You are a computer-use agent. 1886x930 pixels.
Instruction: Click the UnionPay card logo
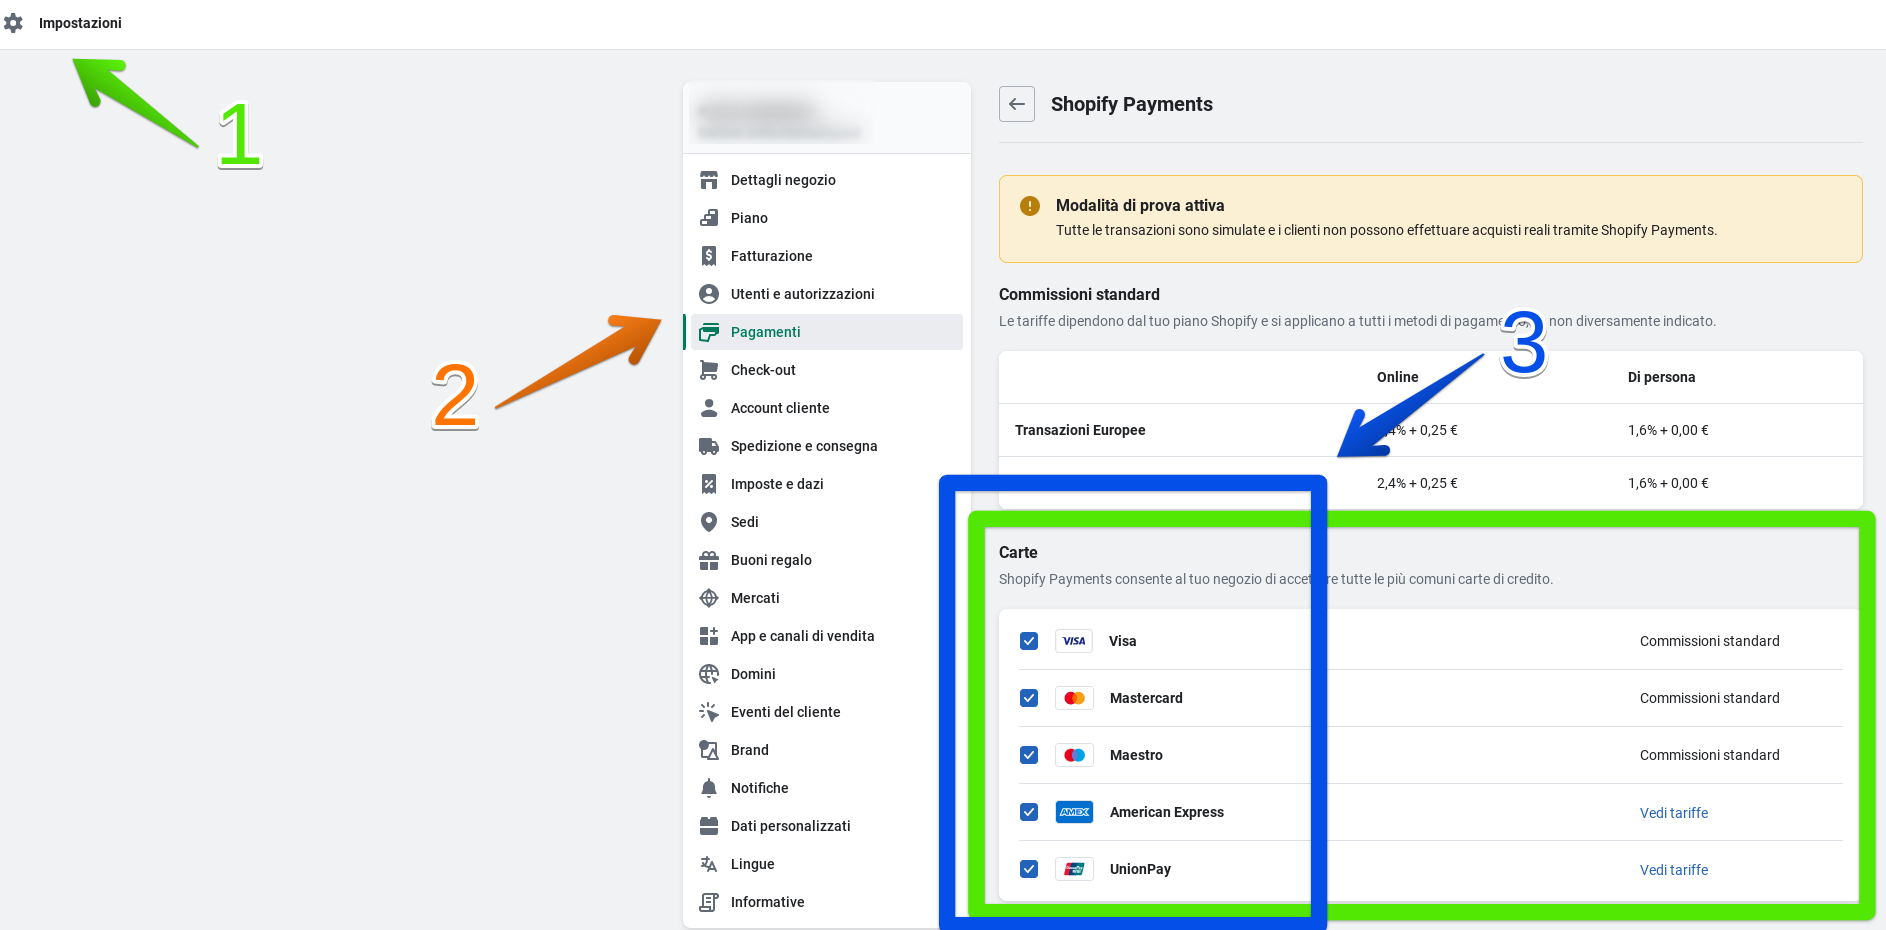[1074, 869]
